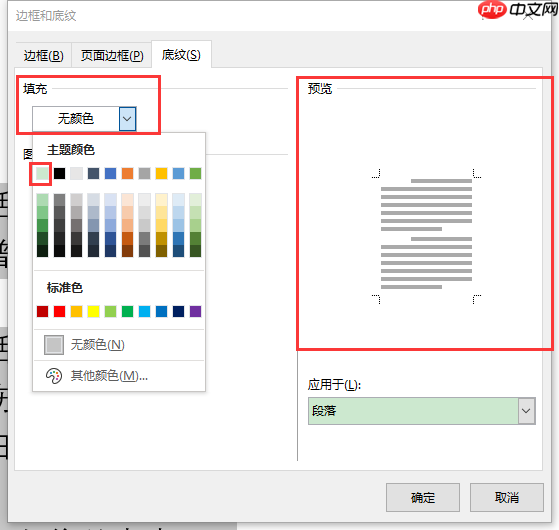Pick the medium gray theme color swatch
The image size is (559, 530).
(144, 174)
